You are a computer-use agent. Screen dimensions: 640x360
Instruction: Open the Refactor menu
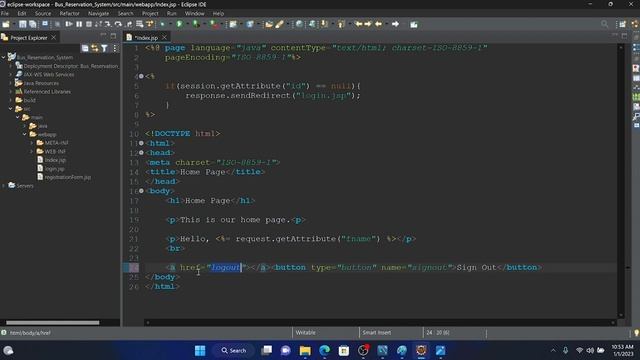coord(69,13)
